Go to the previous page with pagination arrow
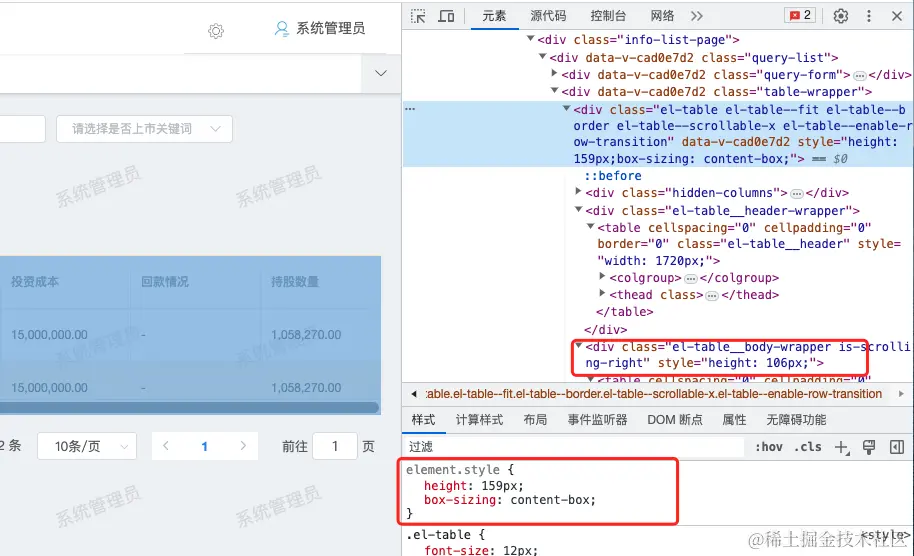The height and width of the screenshot is (556, 914). point(166,446)
